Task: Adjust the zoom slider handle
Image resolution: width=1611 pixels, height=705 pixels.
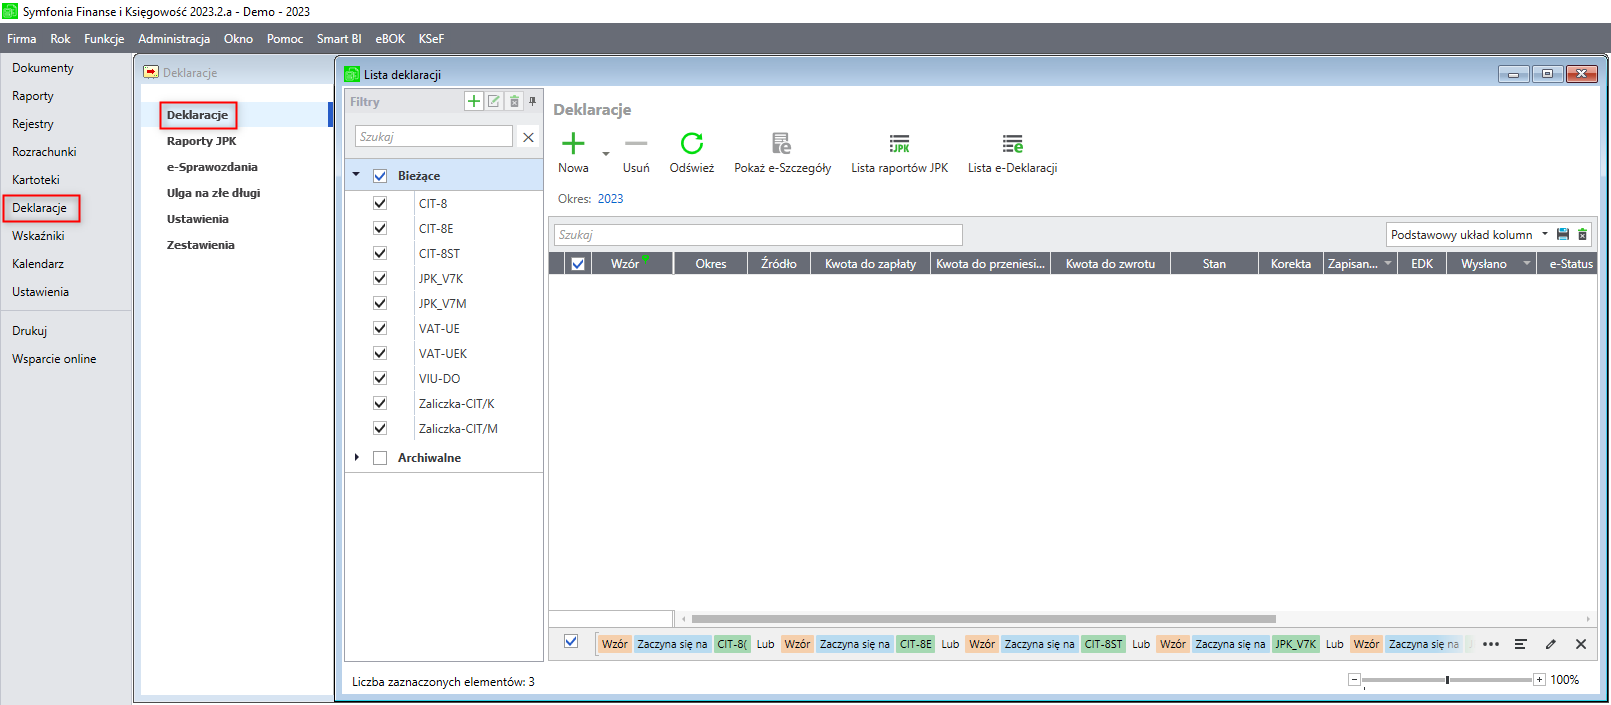Action: pos(1447,680)
